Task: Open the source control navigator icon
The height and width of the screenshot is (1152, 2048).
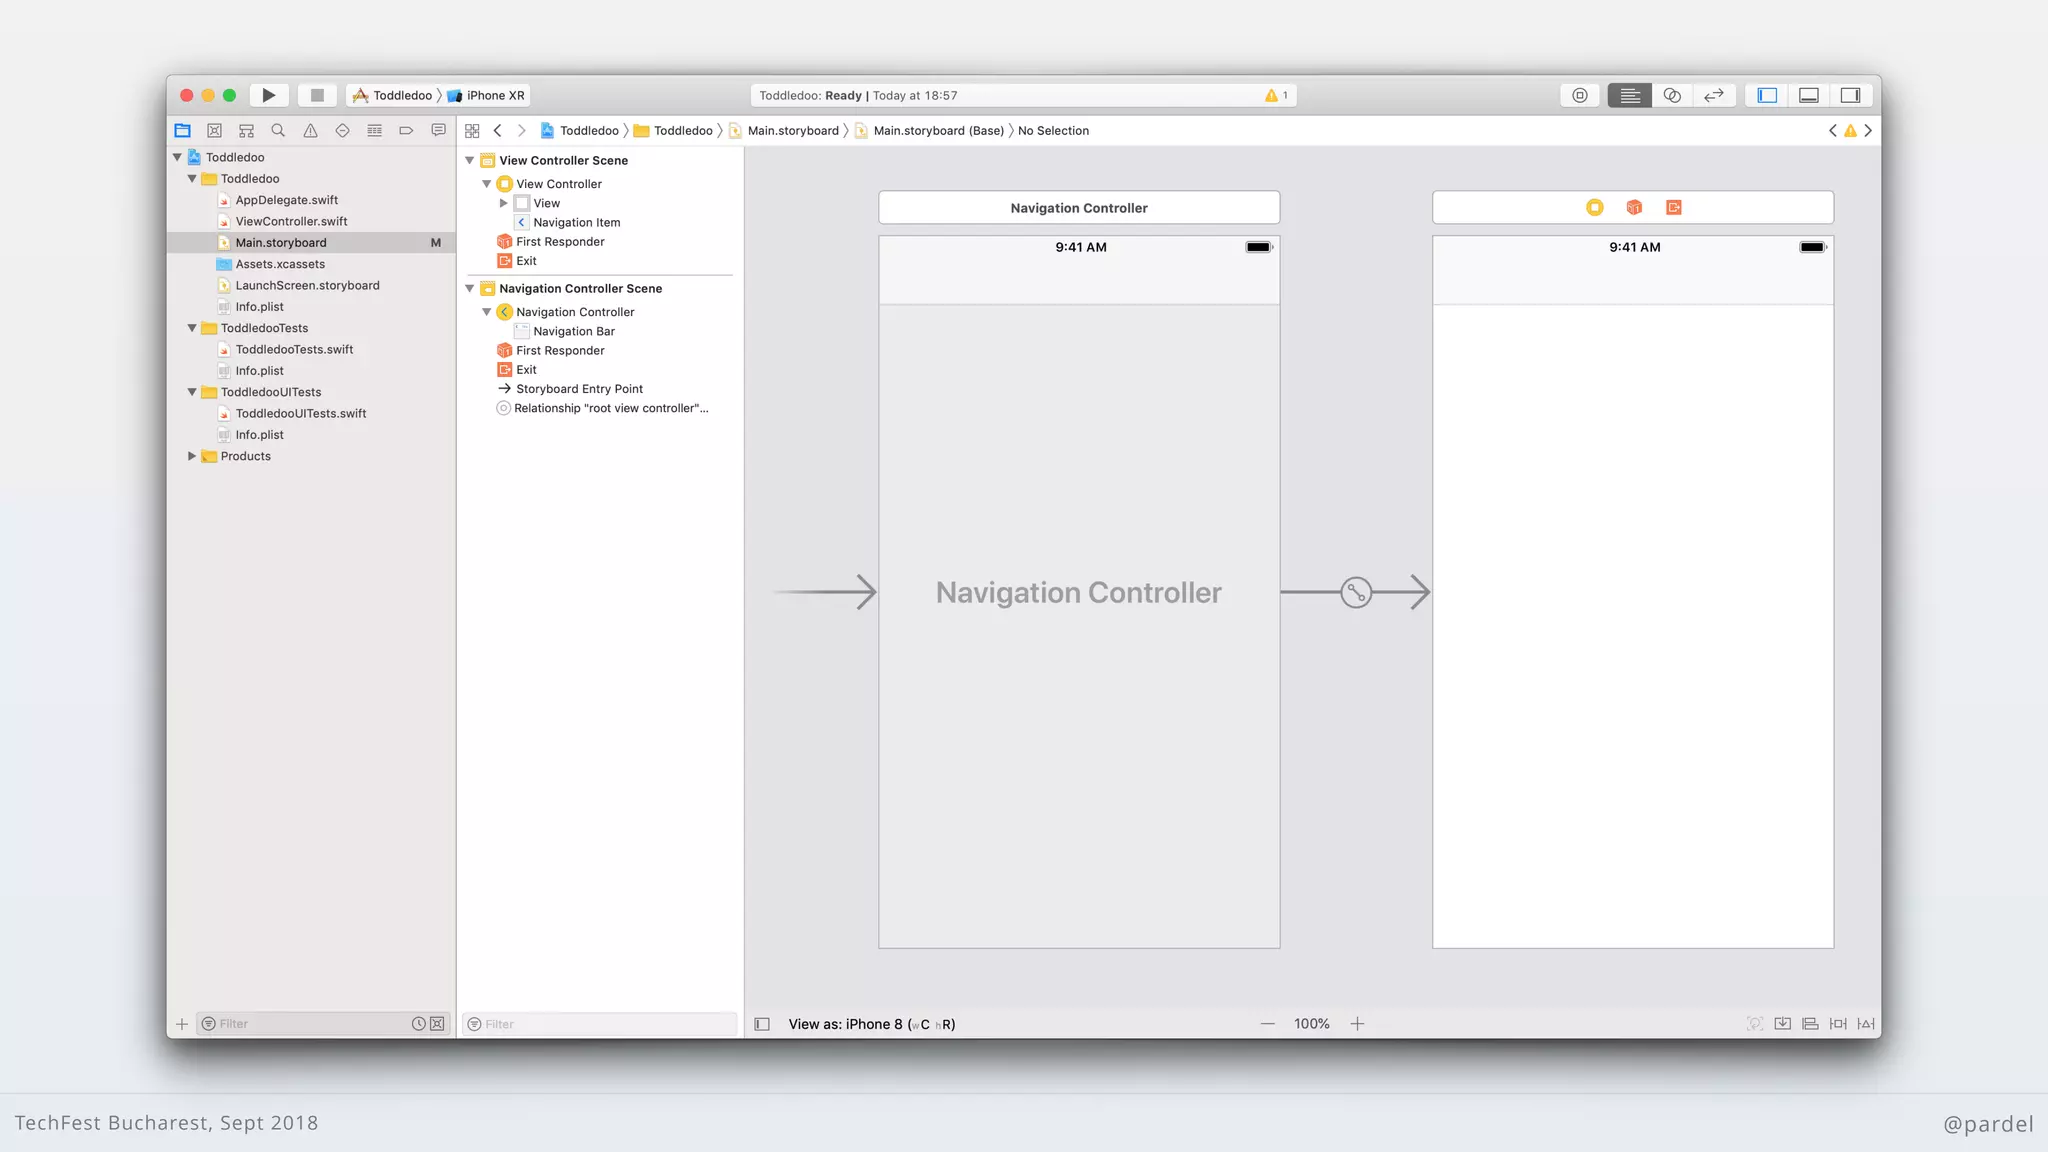Action: (x=214, y=130)
